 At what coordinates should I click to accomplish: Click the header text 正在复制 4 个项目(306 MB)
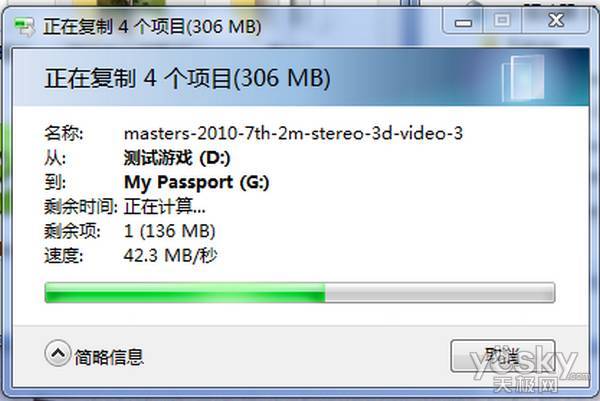coord(188,78)
